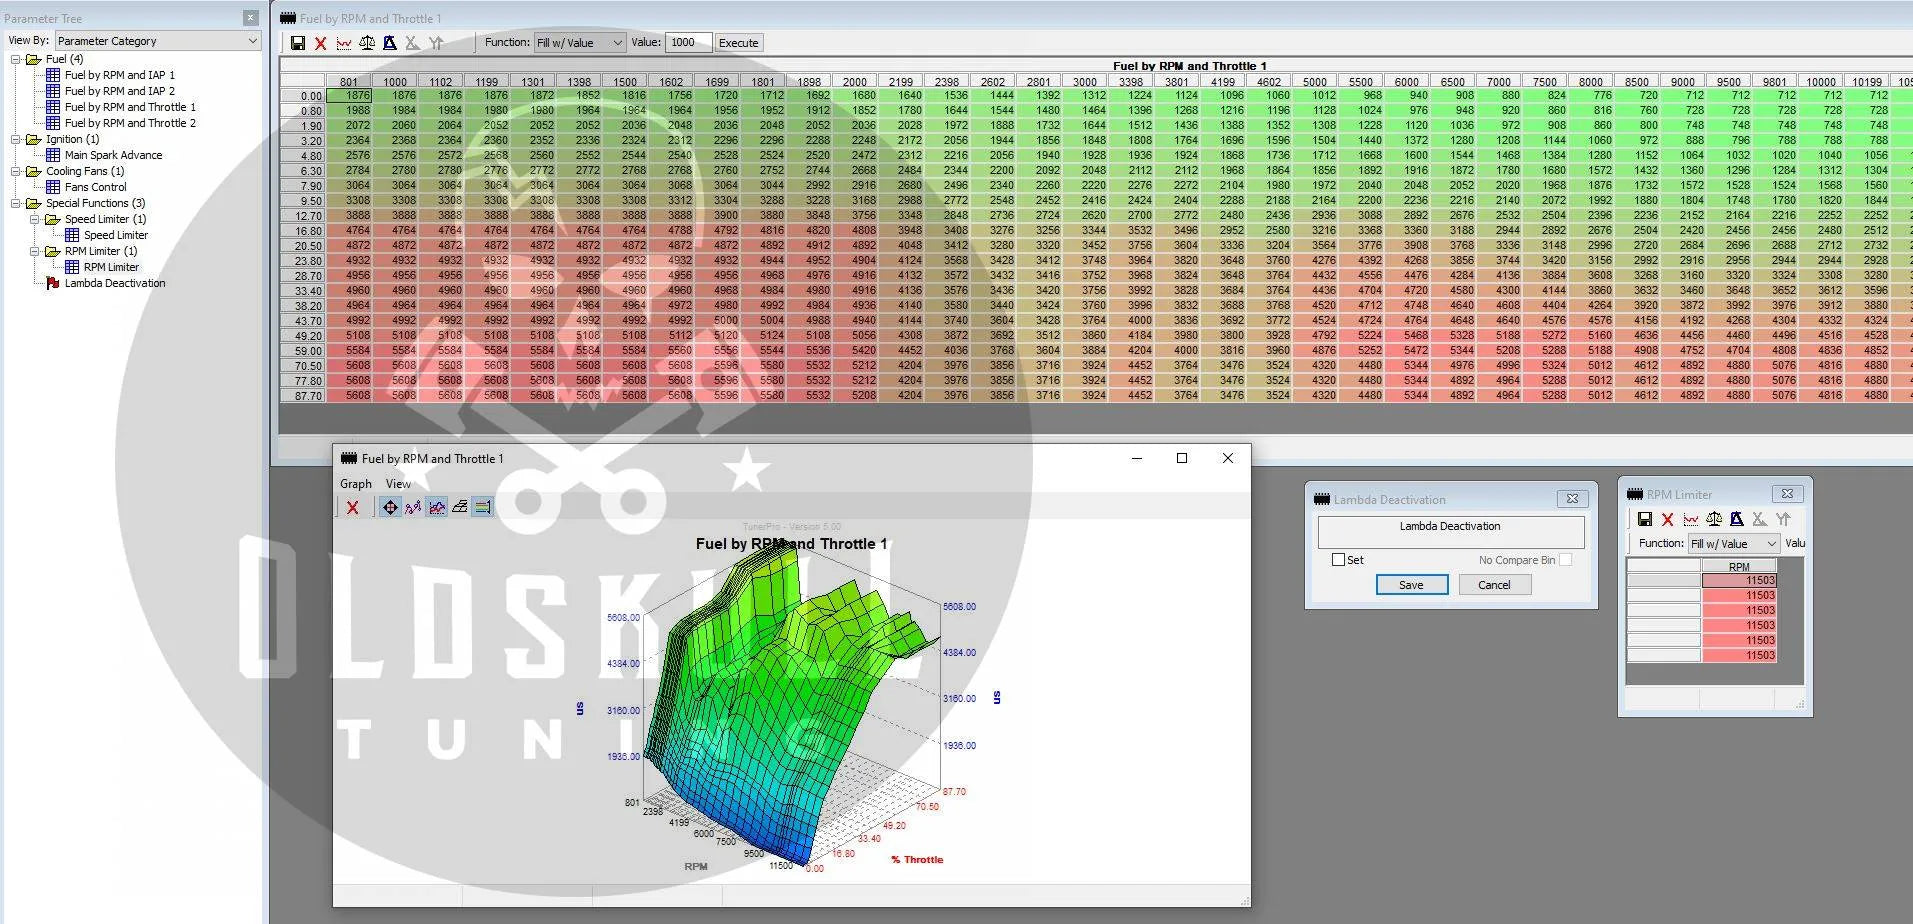This screenshot has height=924, width=1913.
Task: Toggle the No Compare Bin checkbox
Action: click(x=1565, y=560)
